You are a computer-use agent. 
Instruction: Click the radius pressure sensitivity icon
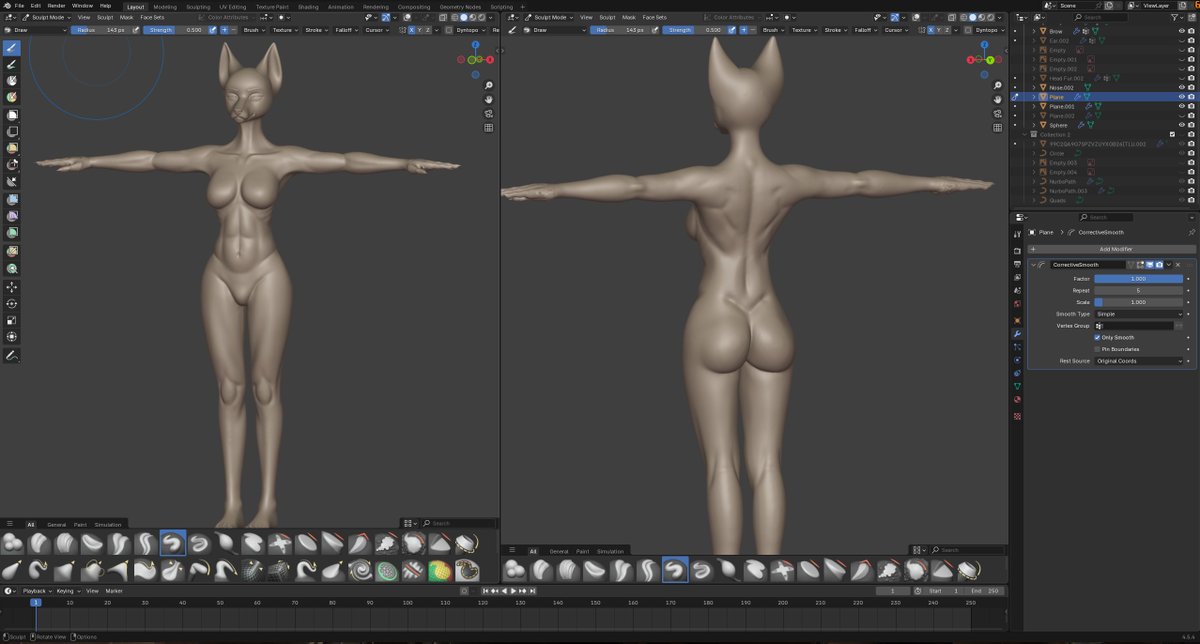coord(136,30)
